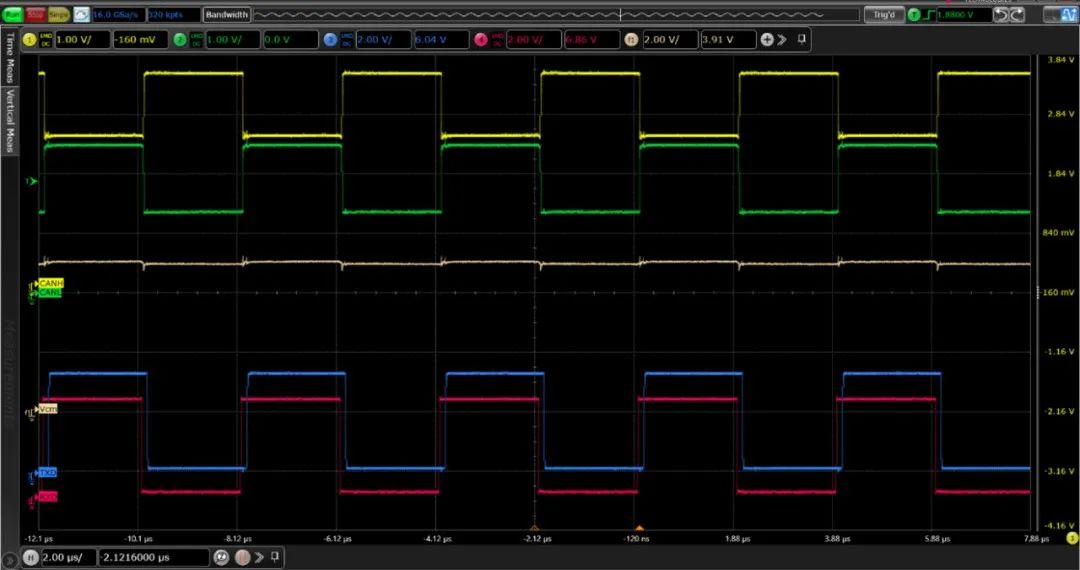Toggle channel 4 red button
This screenshot has height=570, width=1080.
click(481, 40)
